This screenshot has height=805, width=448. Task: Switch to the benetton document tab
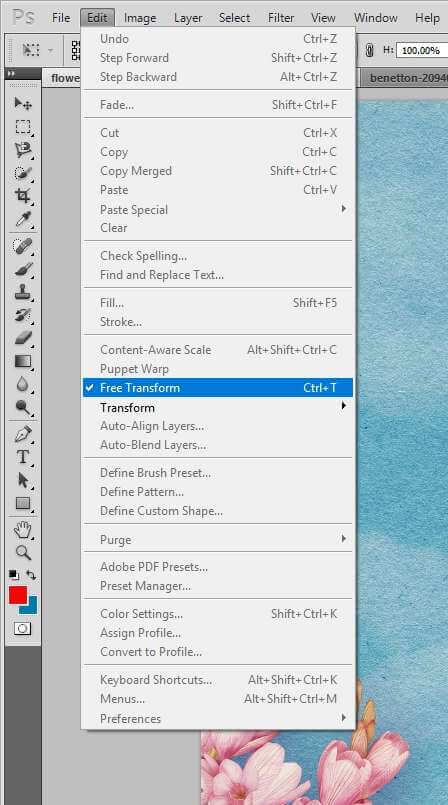405,79
